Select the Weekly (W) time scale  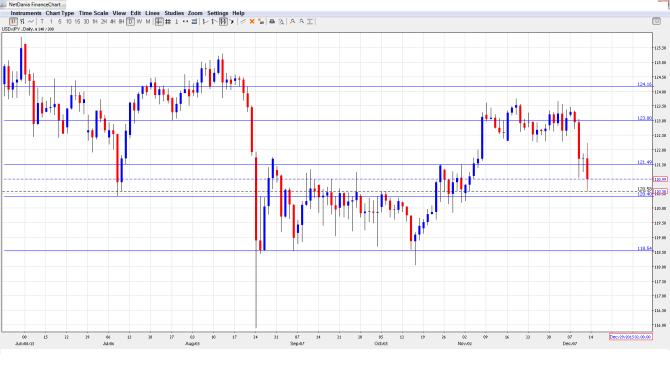pos(139,21)
